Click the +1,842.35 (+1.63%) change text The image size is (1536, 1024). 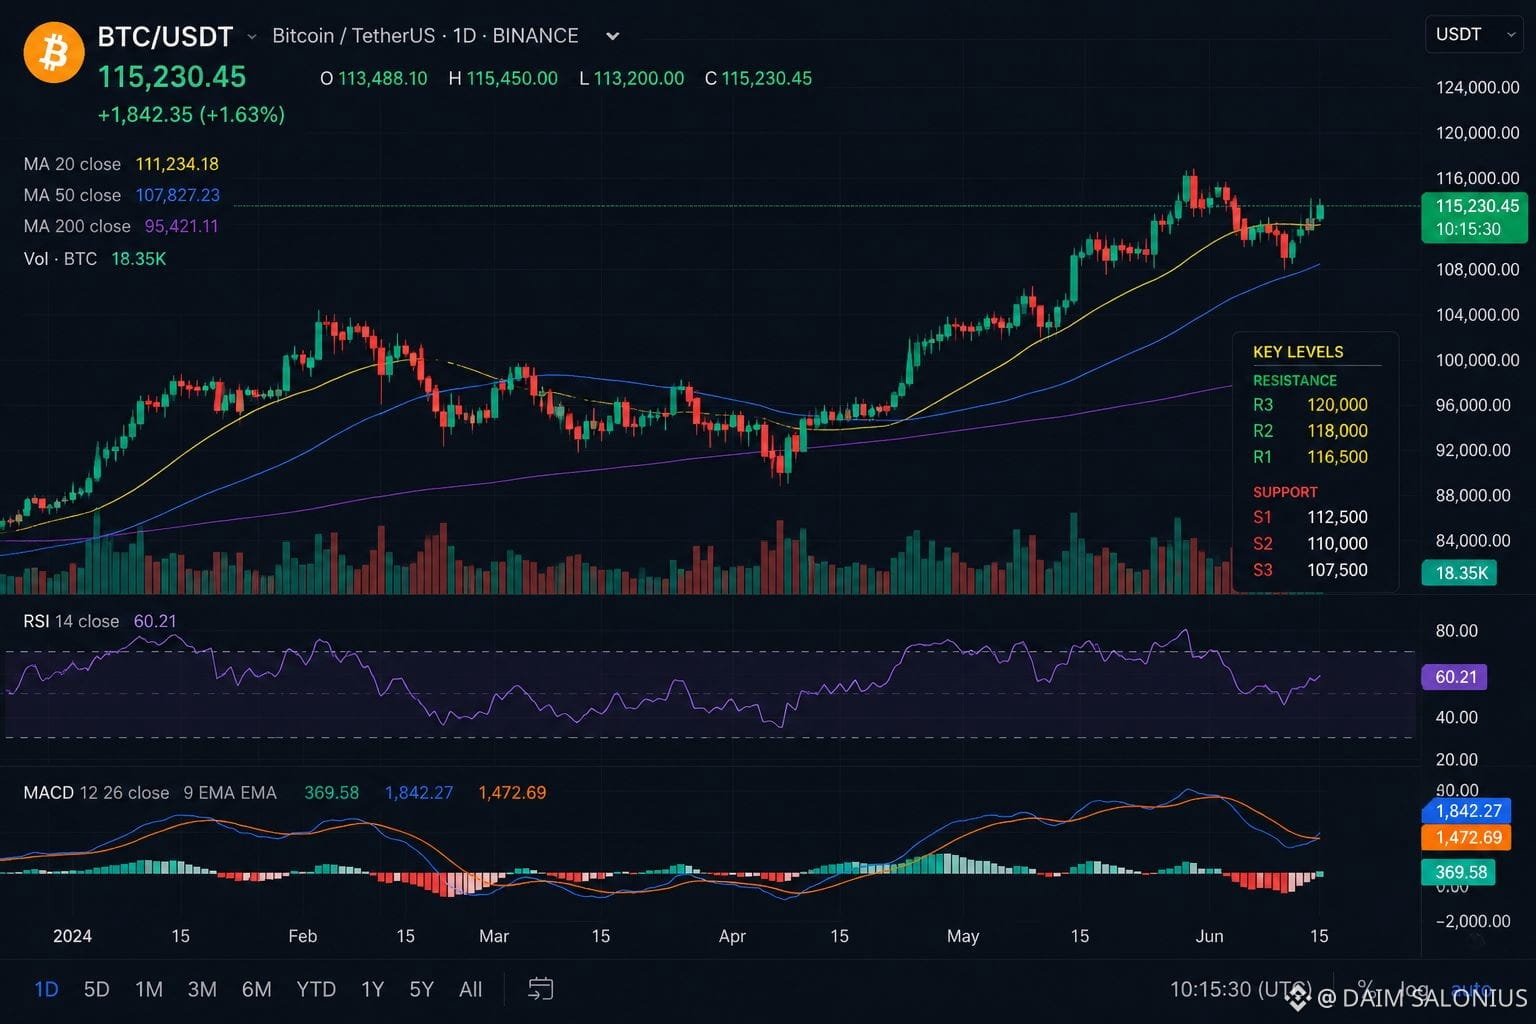(191, 115)
